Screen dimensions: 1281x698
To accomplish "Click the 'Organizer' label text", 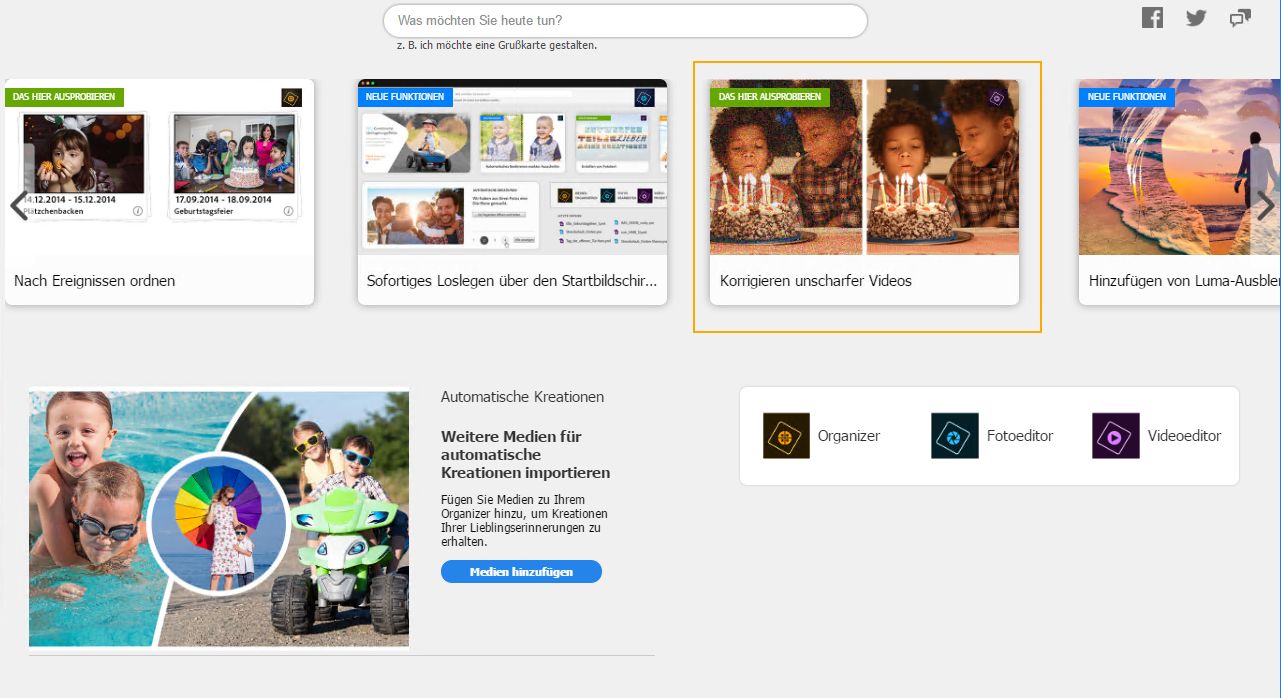I will (849, 436).
